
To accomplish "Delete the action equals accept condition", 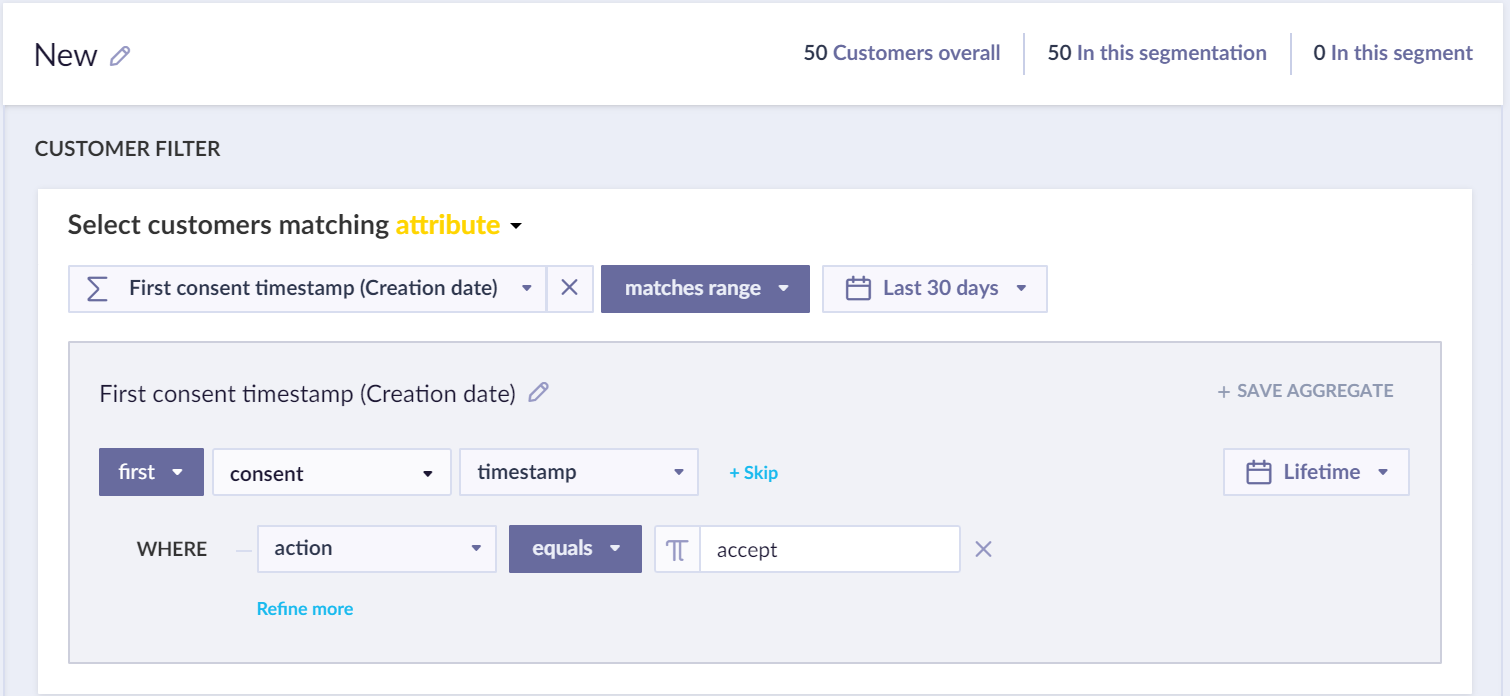I will pyautogui.click(x=983, y=549).
